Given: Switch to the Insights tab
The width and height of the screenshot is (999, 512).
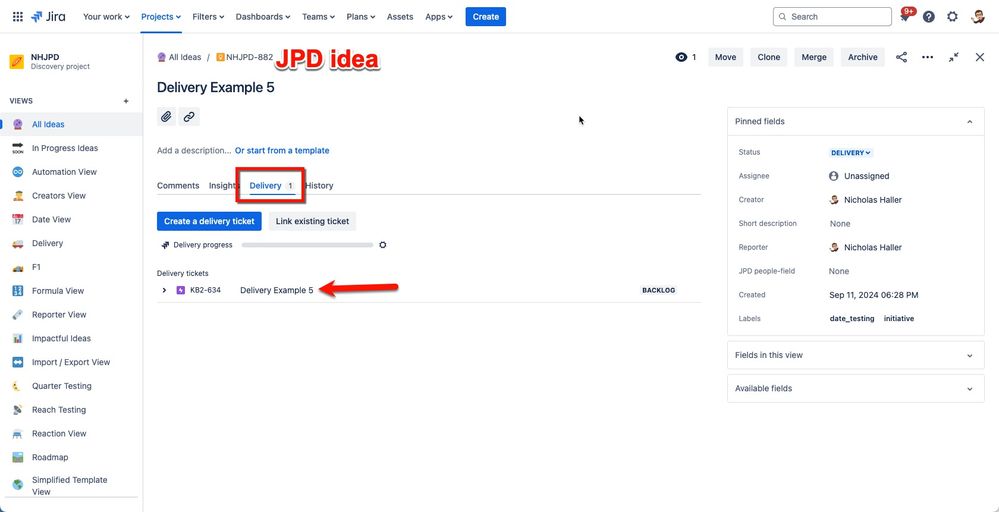Looking at the screenshot, I should (222, 185).
